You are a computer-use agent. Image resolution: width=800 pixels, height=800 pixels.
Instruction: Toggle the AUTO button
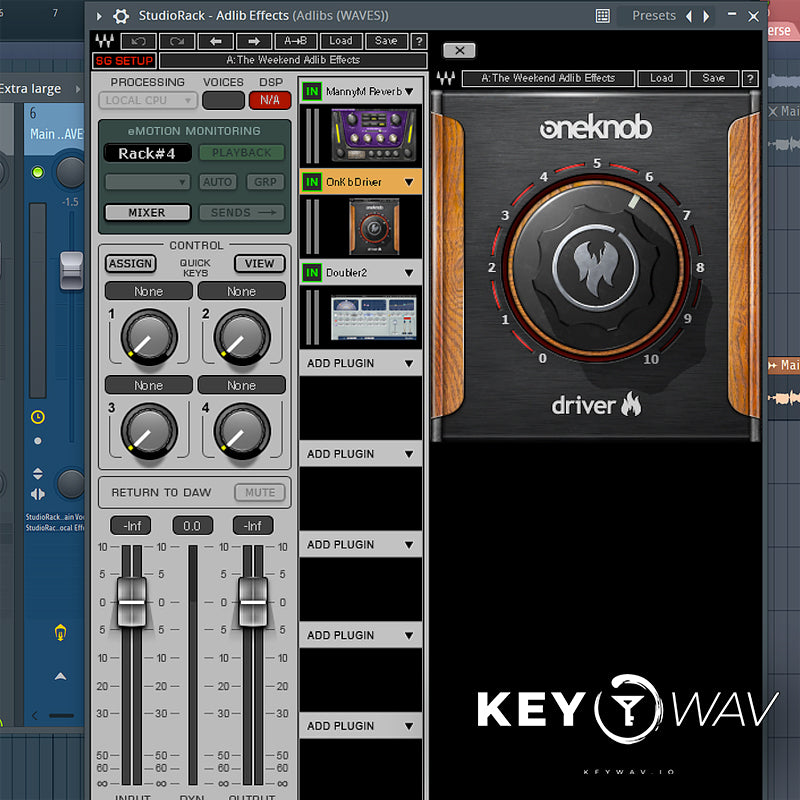pos(217,182)
